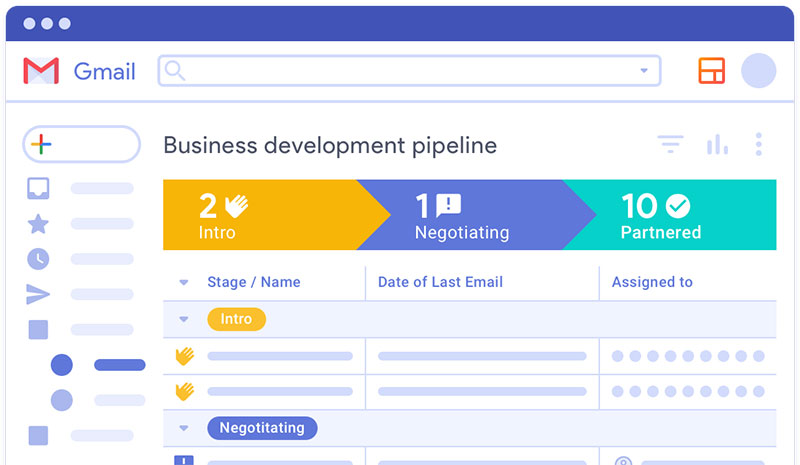Select the dark blue circle sidebar item
Screen dimensions: 800x465
pos(62,365)
